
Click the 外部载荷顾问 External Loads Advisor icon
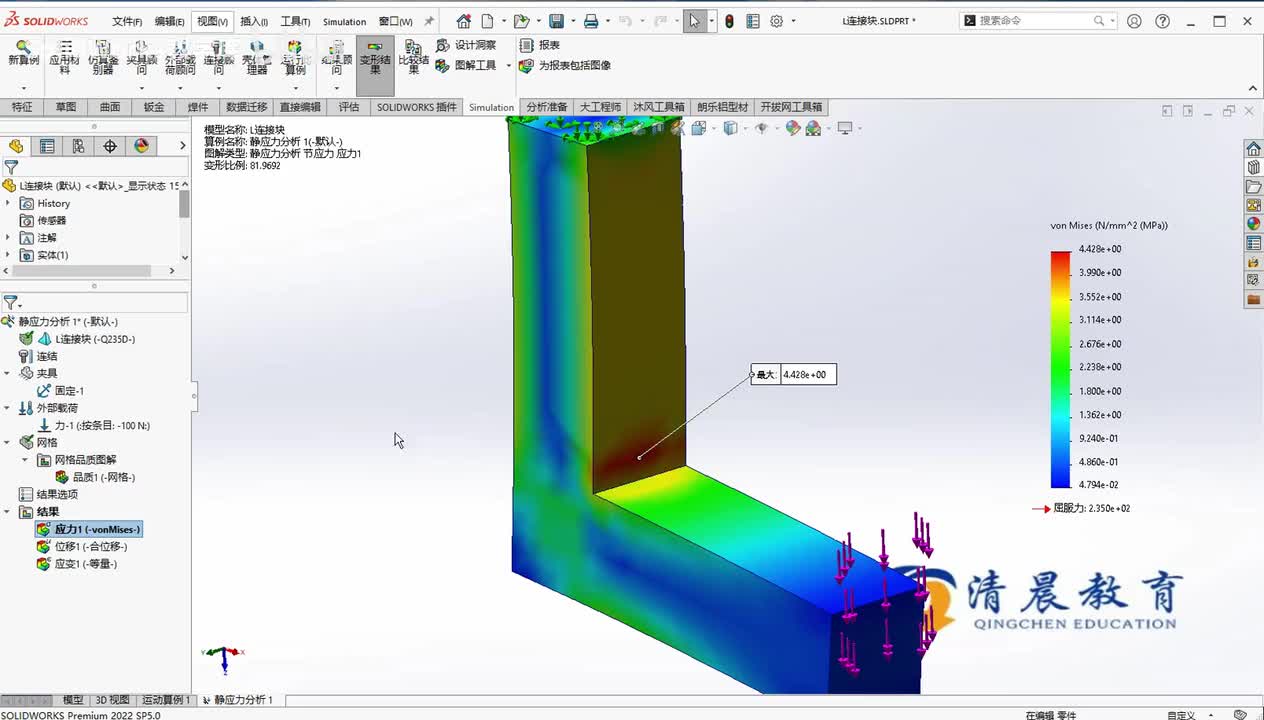[x=180, y=58]
